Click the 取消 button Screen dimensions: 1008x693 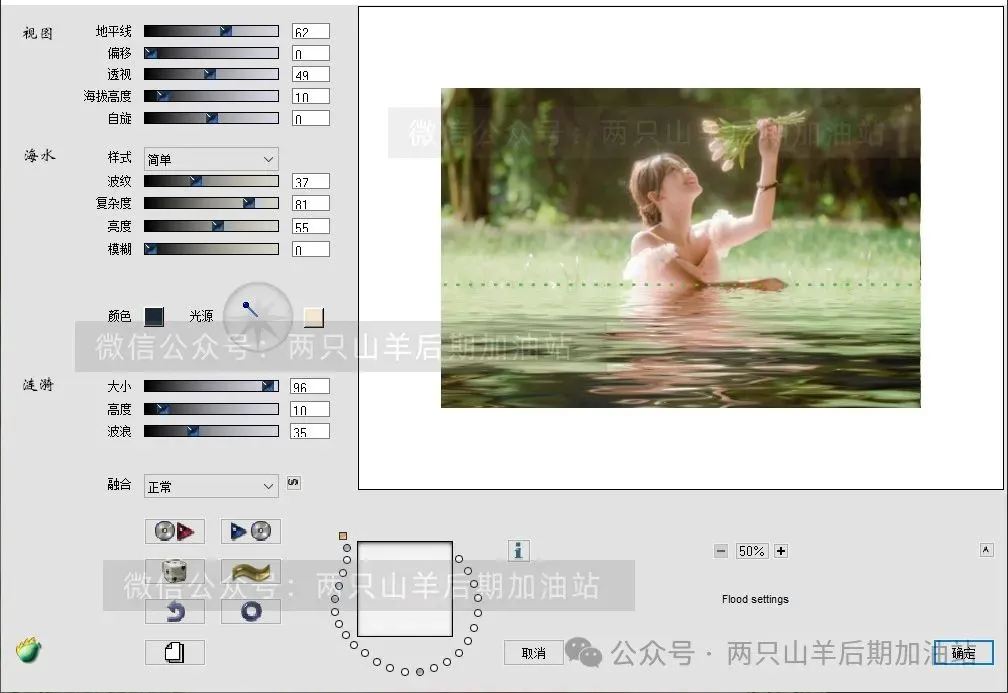534,653
